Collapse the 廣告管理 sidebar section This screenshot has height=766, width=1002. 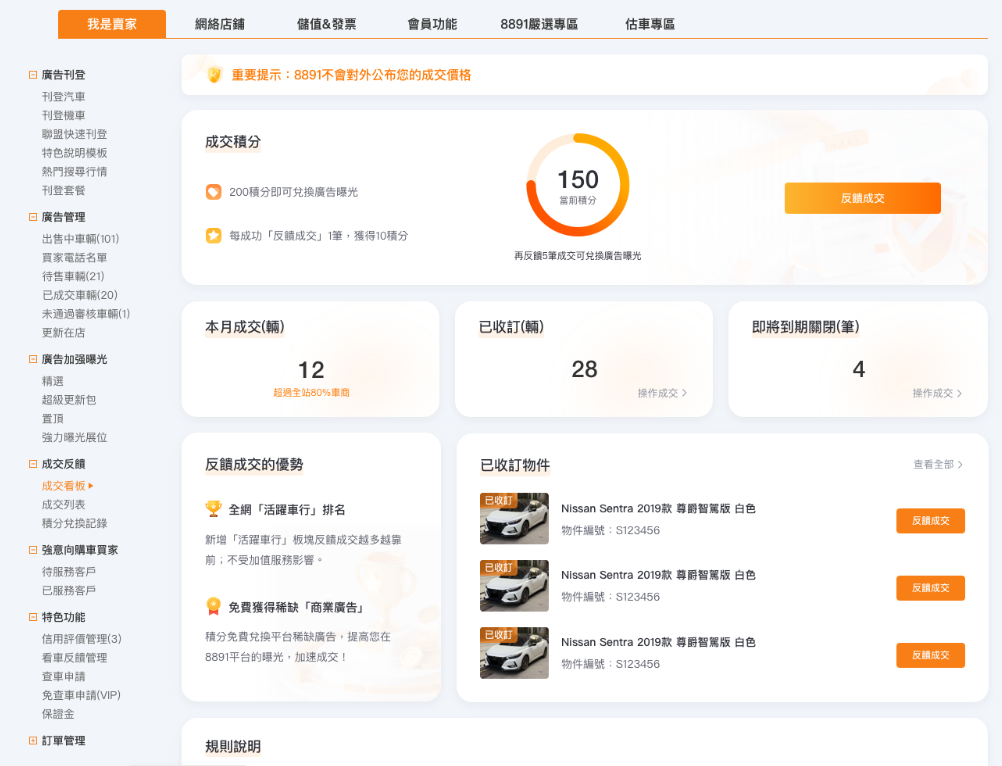pos(33,217)
